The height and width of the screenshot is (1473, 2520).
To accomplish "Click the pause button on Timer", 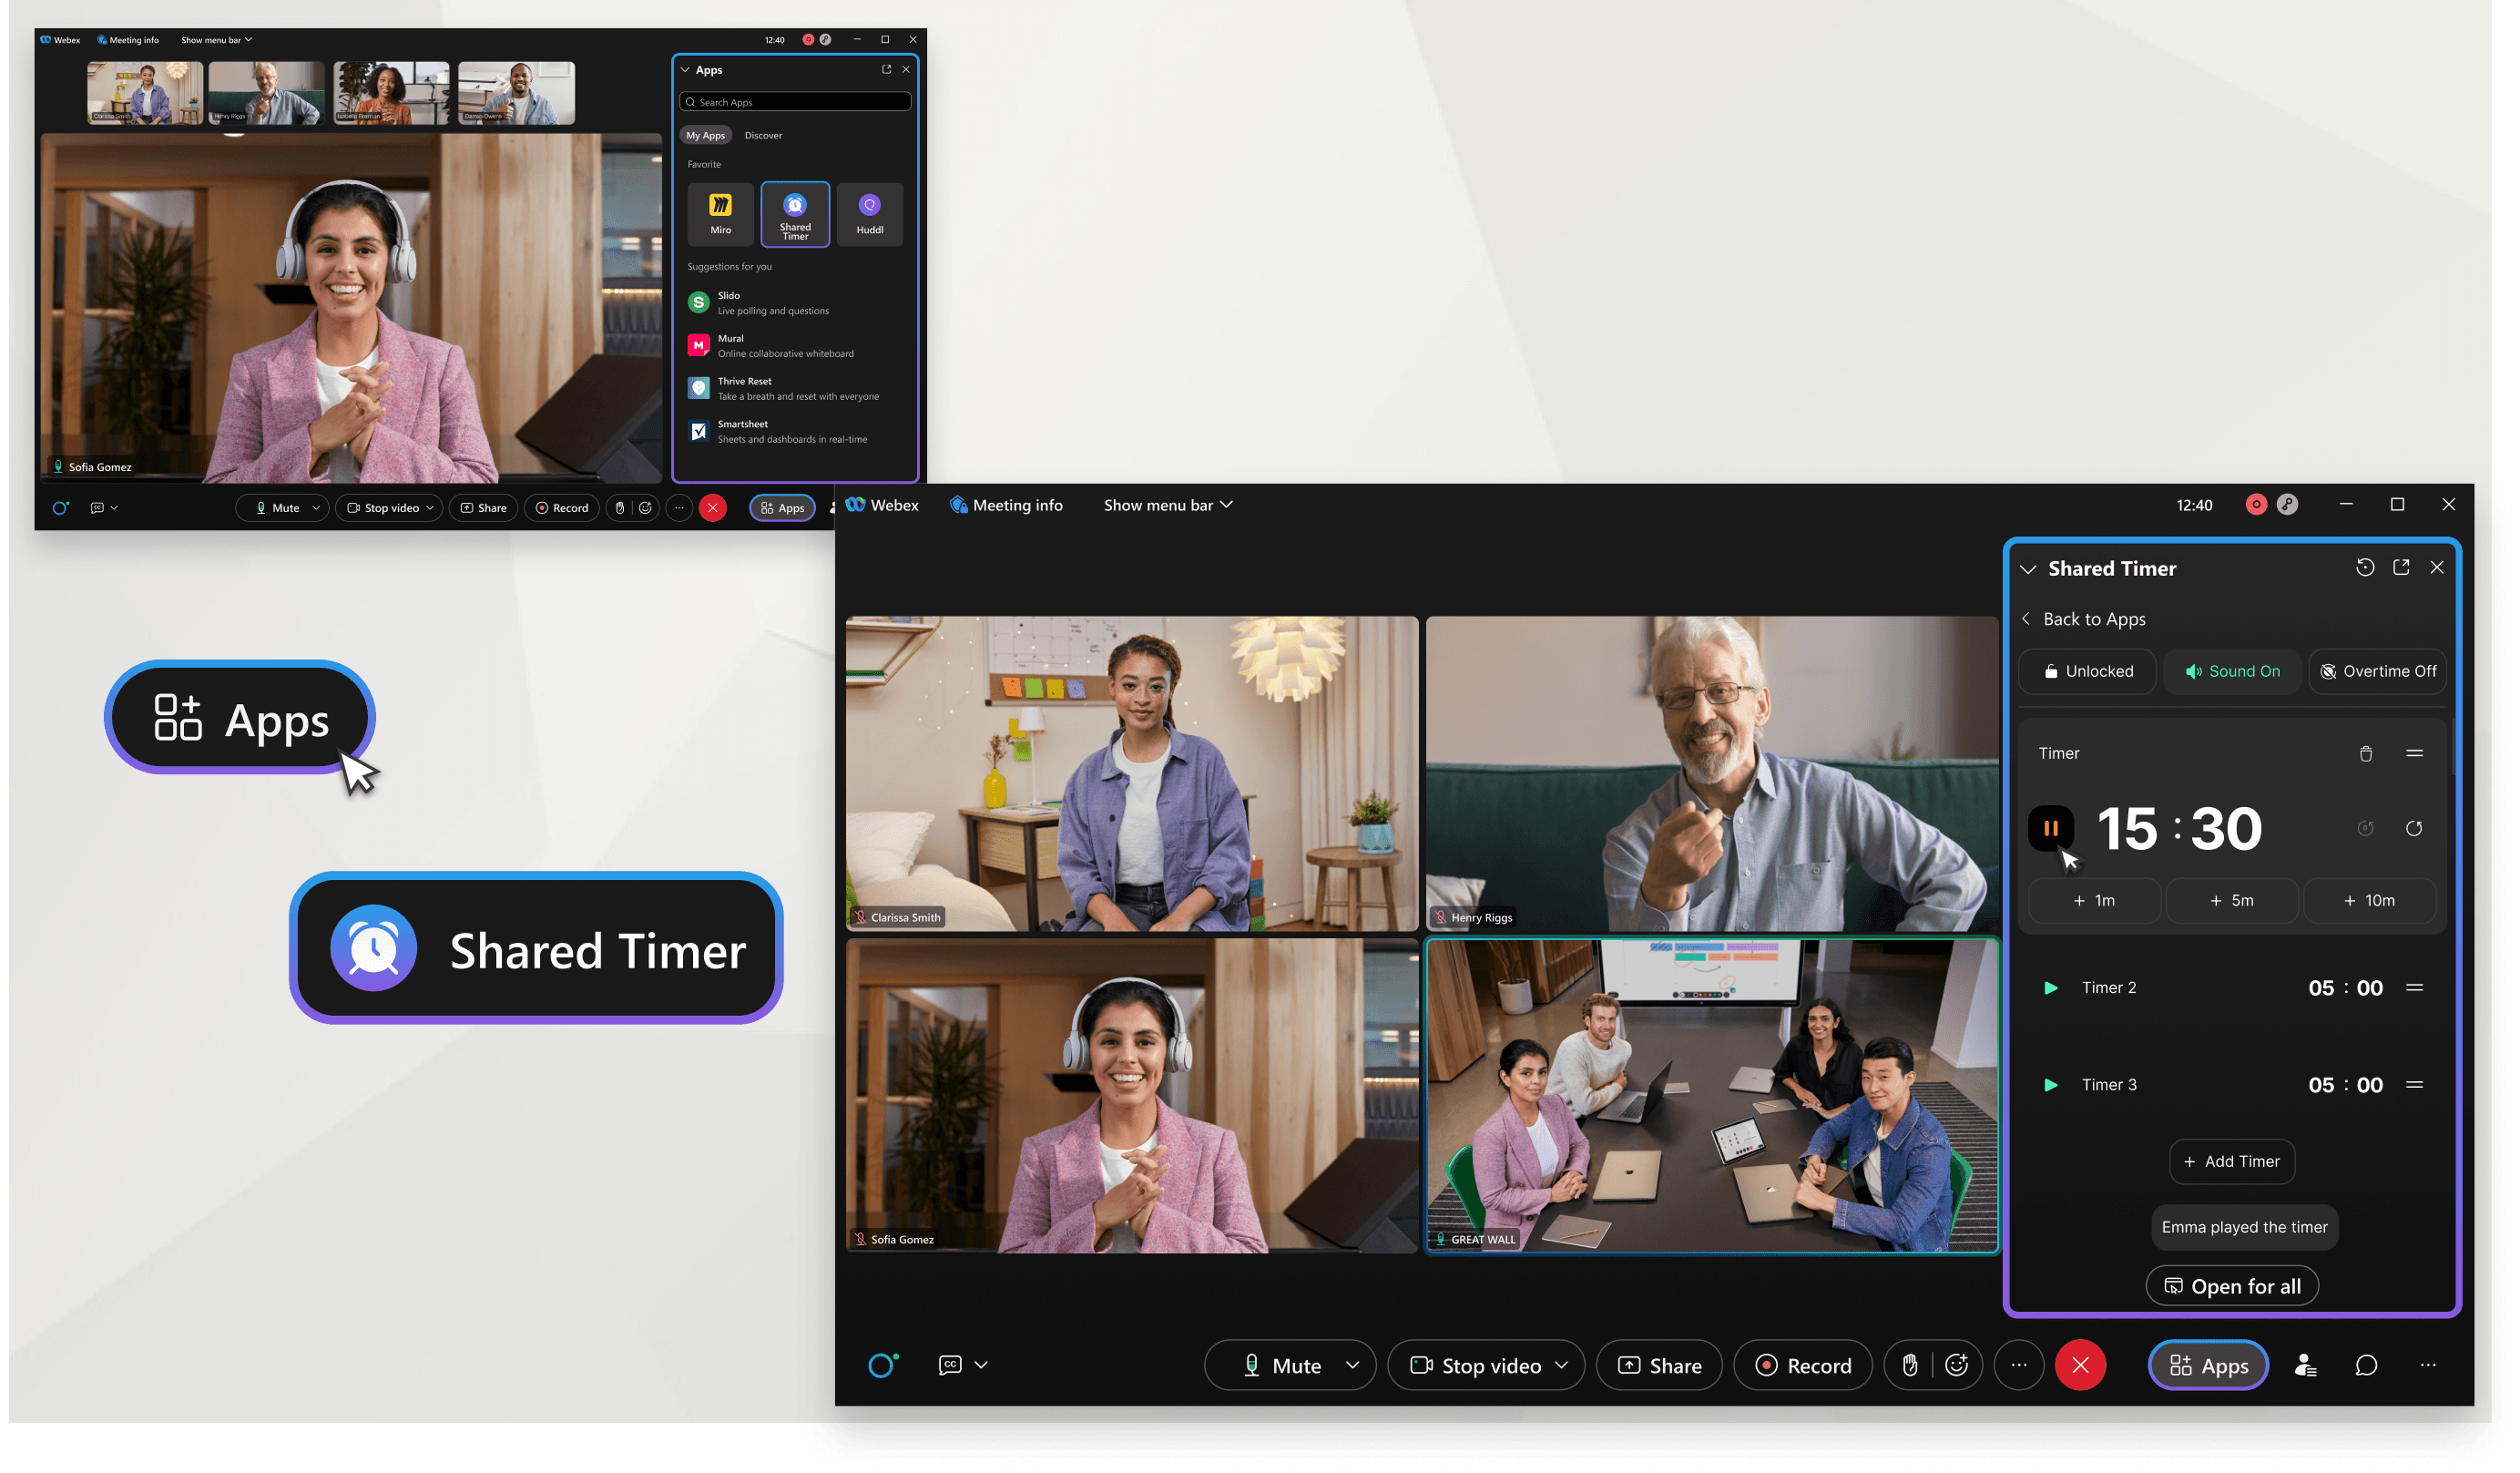I will [x=2052, y=828].
